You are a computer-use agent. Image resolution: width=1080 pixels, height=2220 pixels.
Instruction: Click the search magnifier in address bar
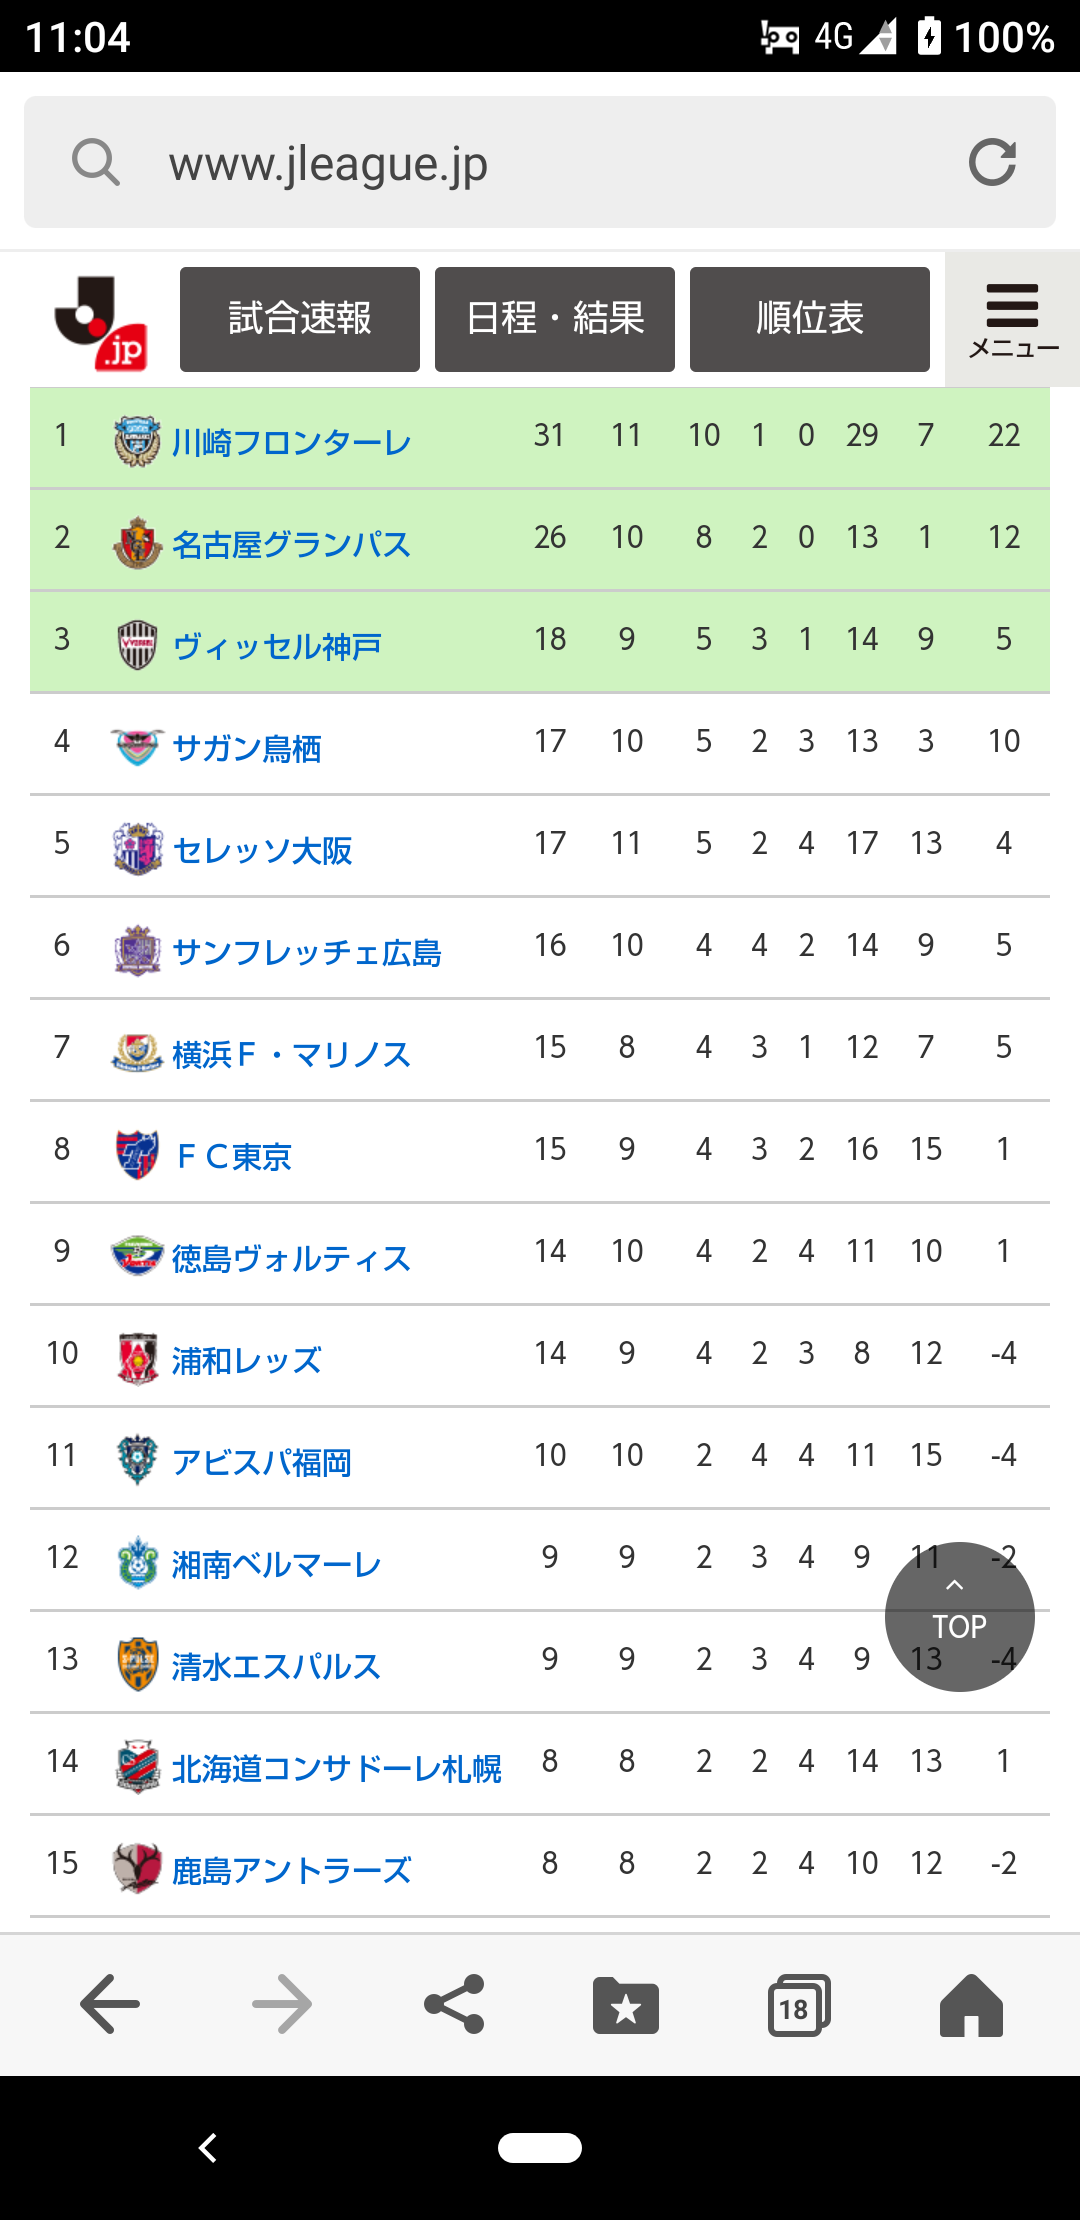(x=96, y=162)
